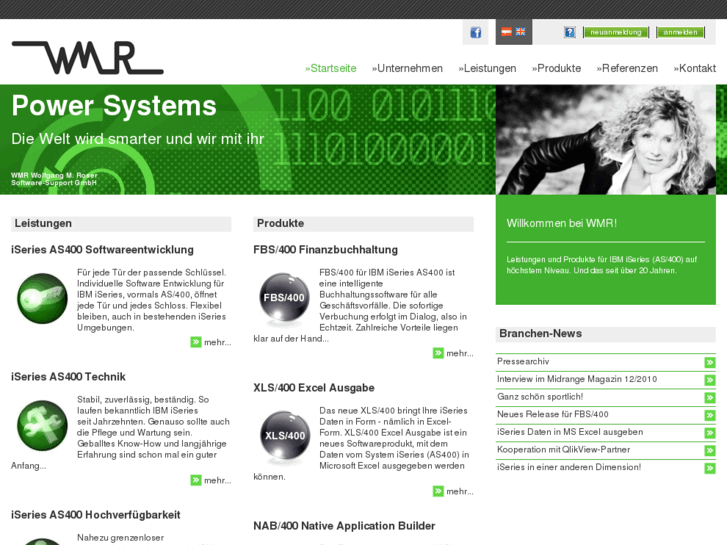The image size is (727, 545).
Task: Click the woman's photo in banner
Action: (606, 140)
